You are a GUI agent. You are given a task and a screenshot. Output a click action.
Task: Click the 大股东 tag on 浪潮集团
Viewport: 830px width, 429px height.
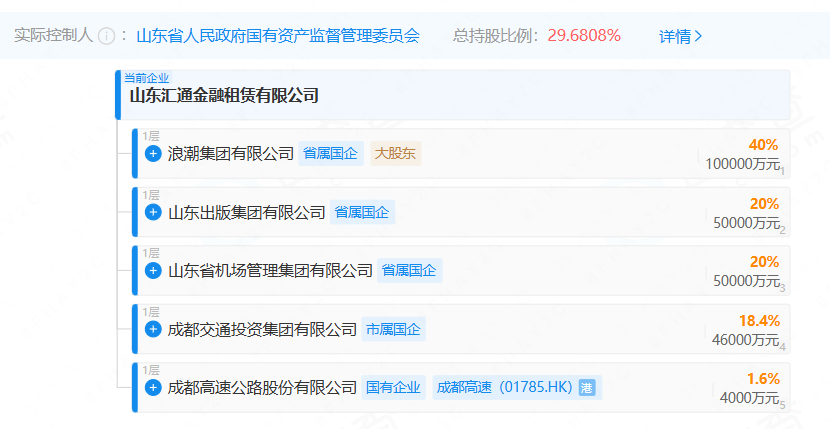pos(396,154)
